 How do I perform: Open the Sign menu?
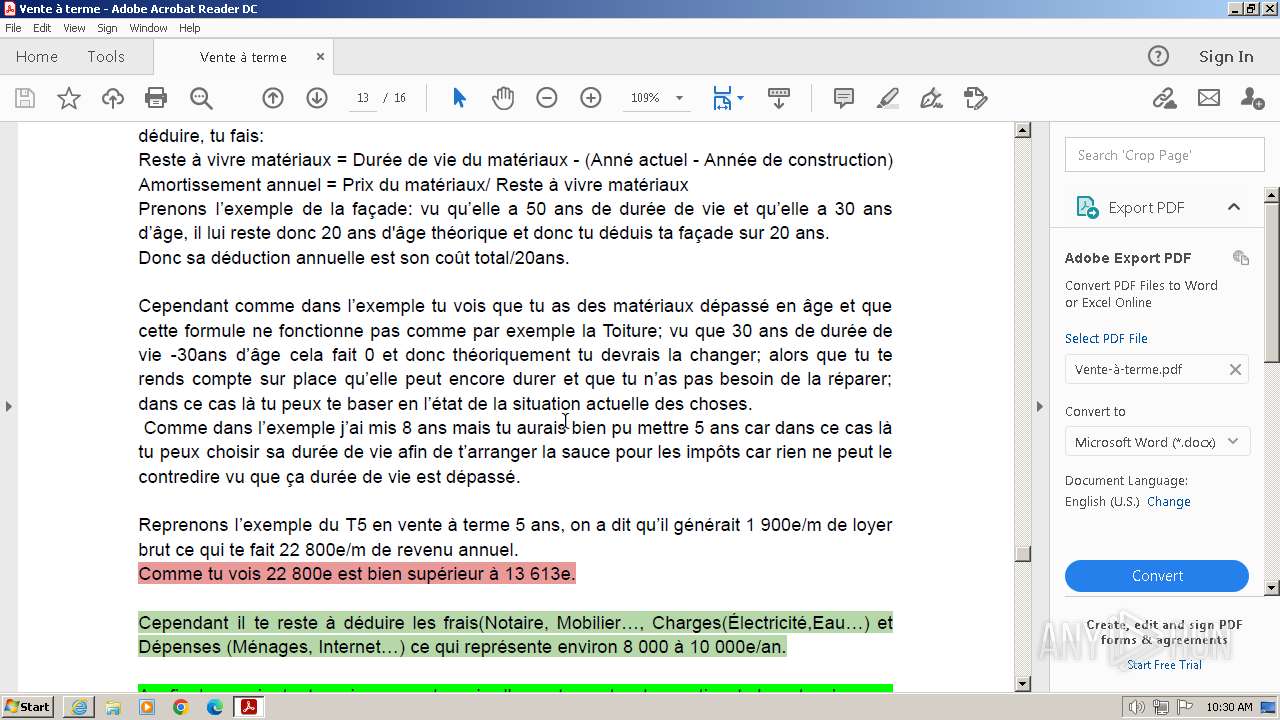click(107, 28)
